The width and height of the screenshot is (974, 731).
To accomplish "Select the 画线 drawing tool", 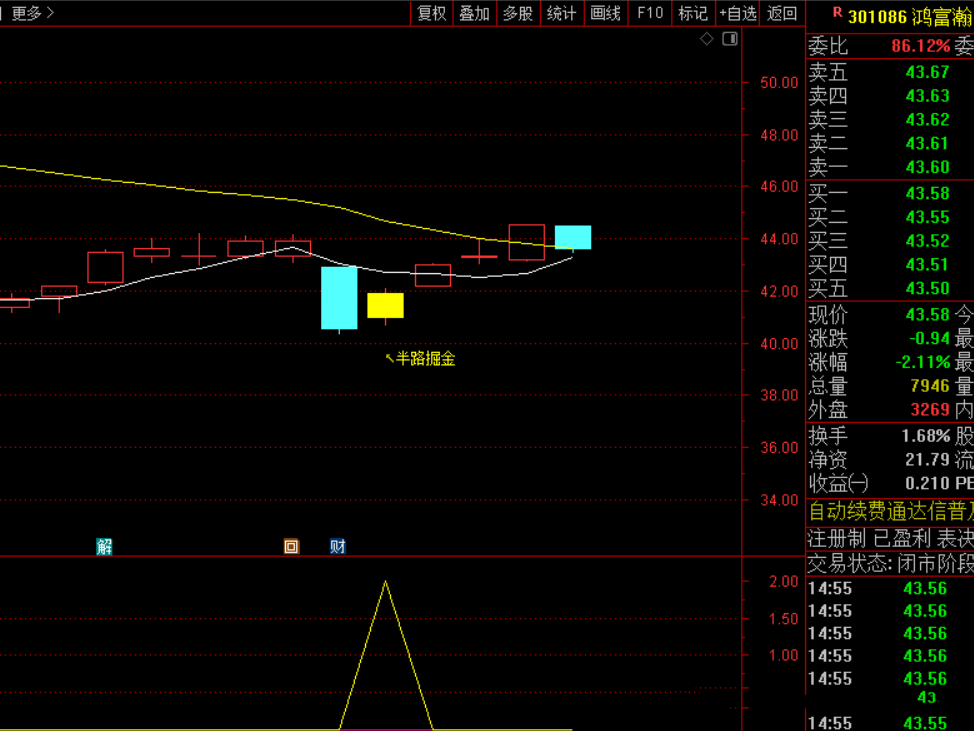I will 606,13.
